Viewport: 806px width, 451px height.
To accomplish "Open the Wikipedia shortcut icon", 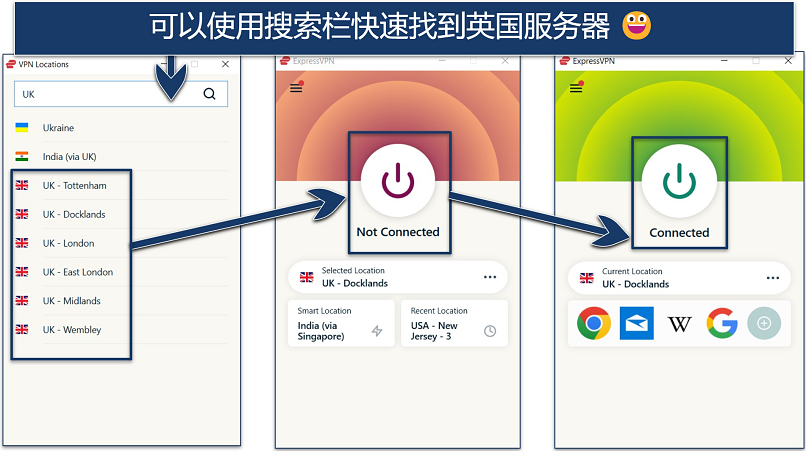I will pos(679,323).
